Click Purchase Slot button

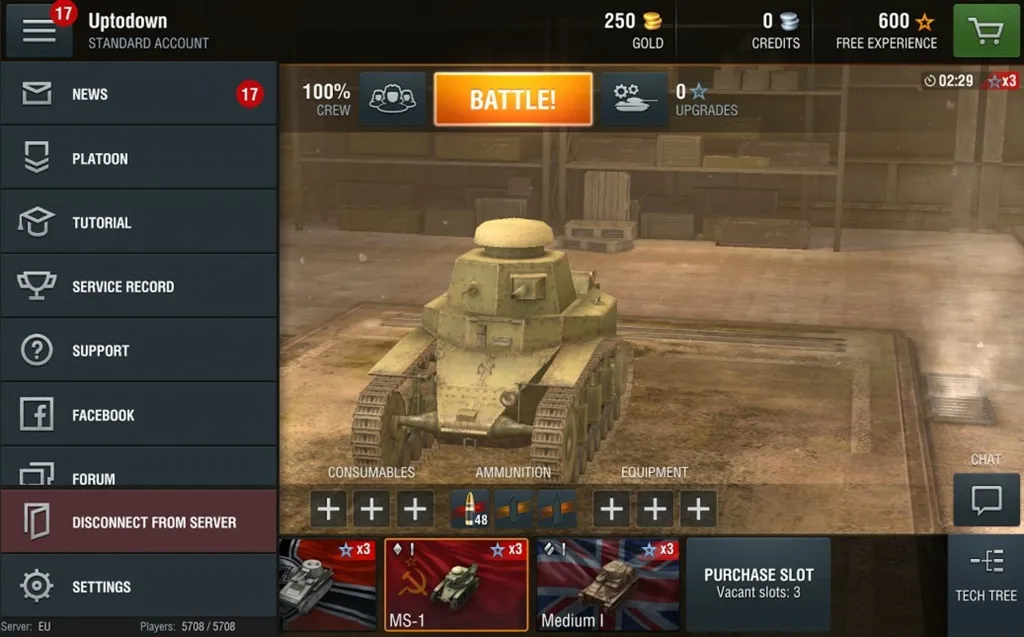(758, 583)
